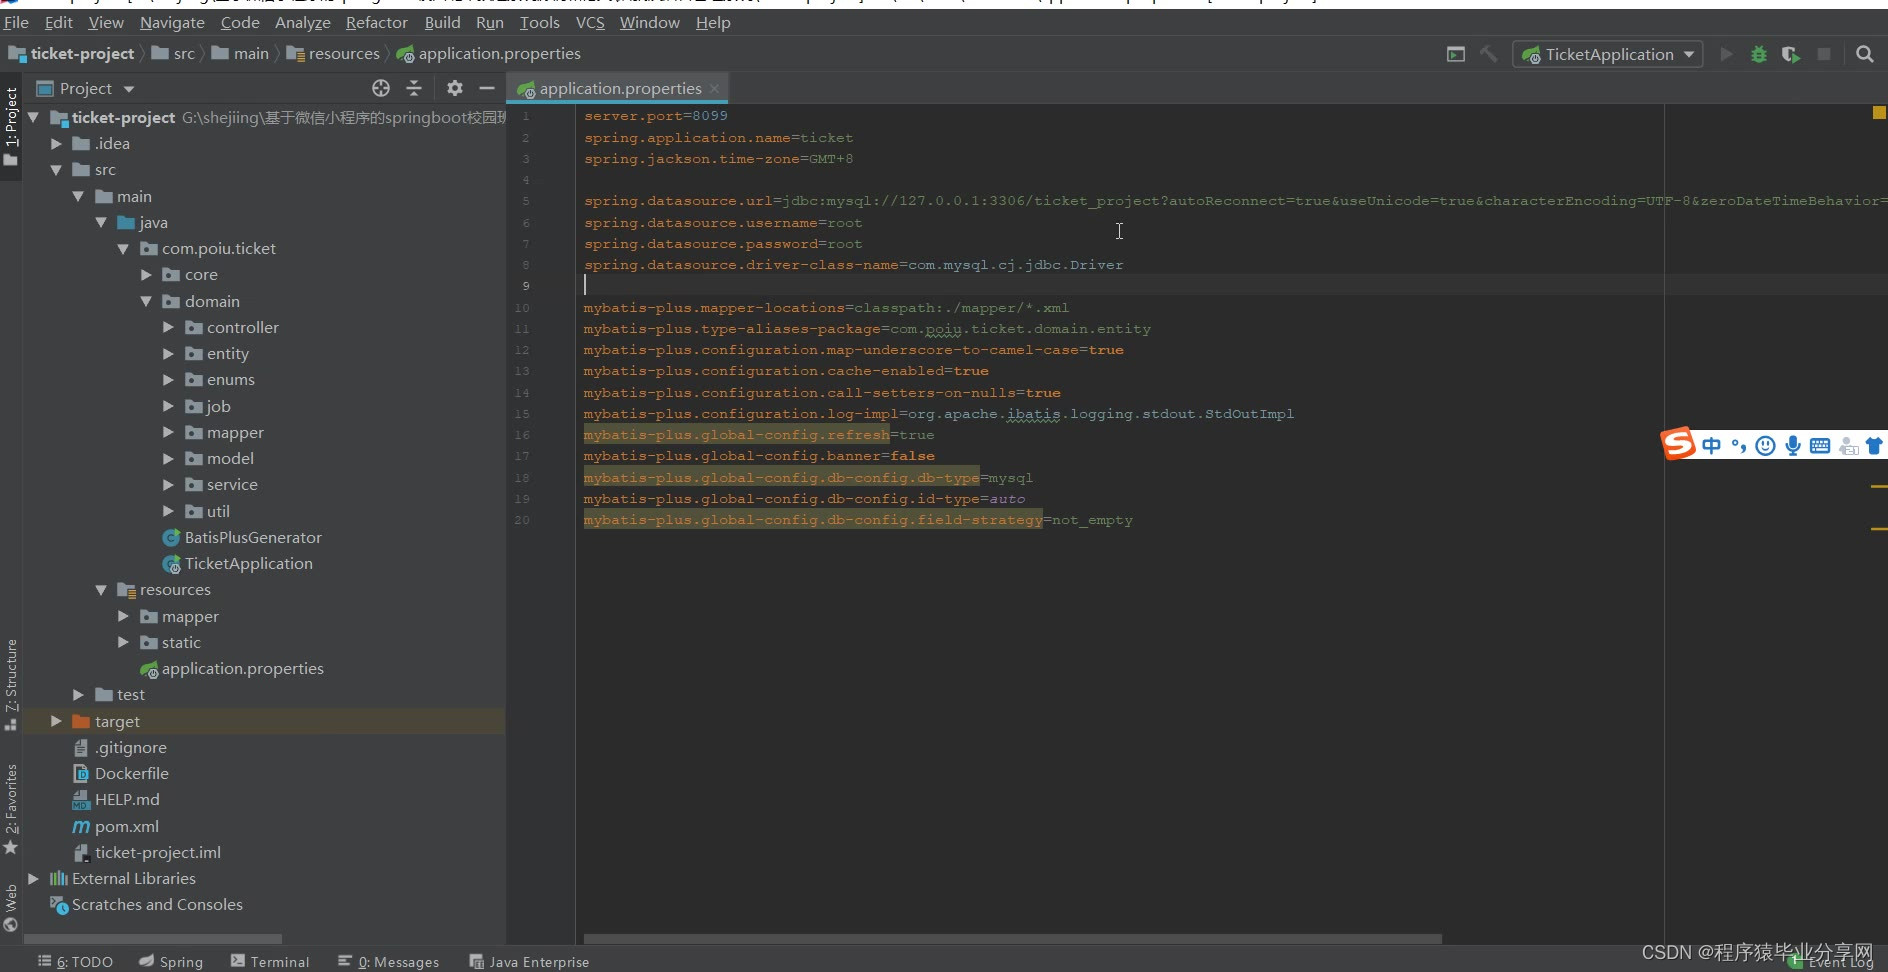Expand the target folder

click(56, 721)
